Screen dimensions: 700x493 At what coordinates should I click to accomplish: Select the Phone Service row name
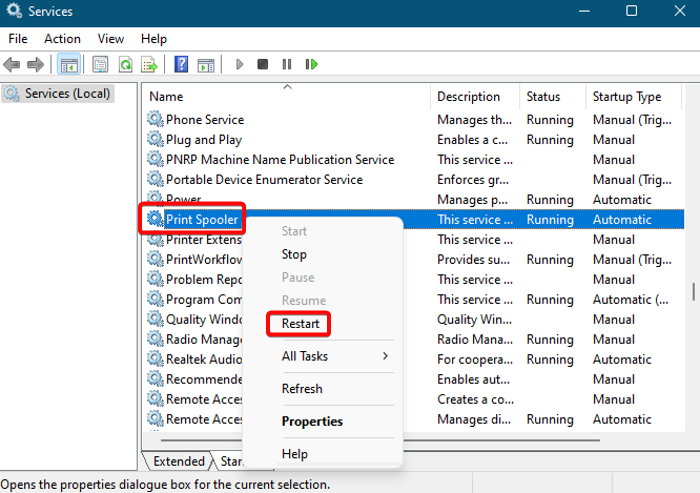click(205, 120)
